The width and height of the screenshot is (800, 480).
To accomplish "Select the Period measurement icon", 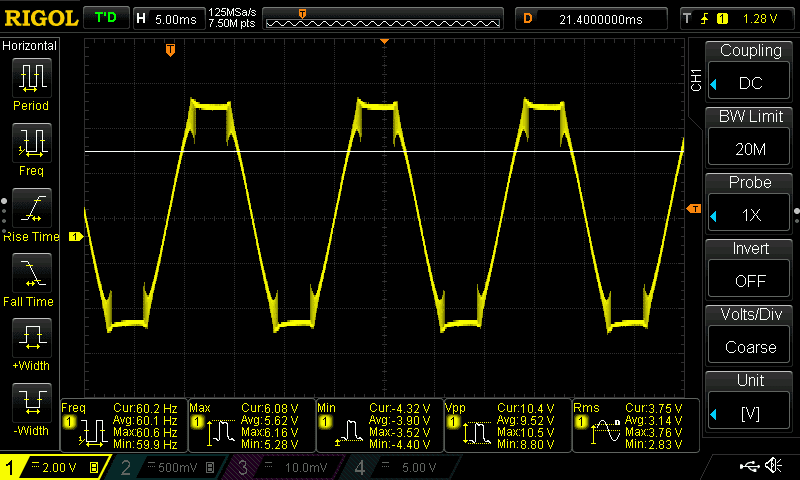I will pos(32,77).
